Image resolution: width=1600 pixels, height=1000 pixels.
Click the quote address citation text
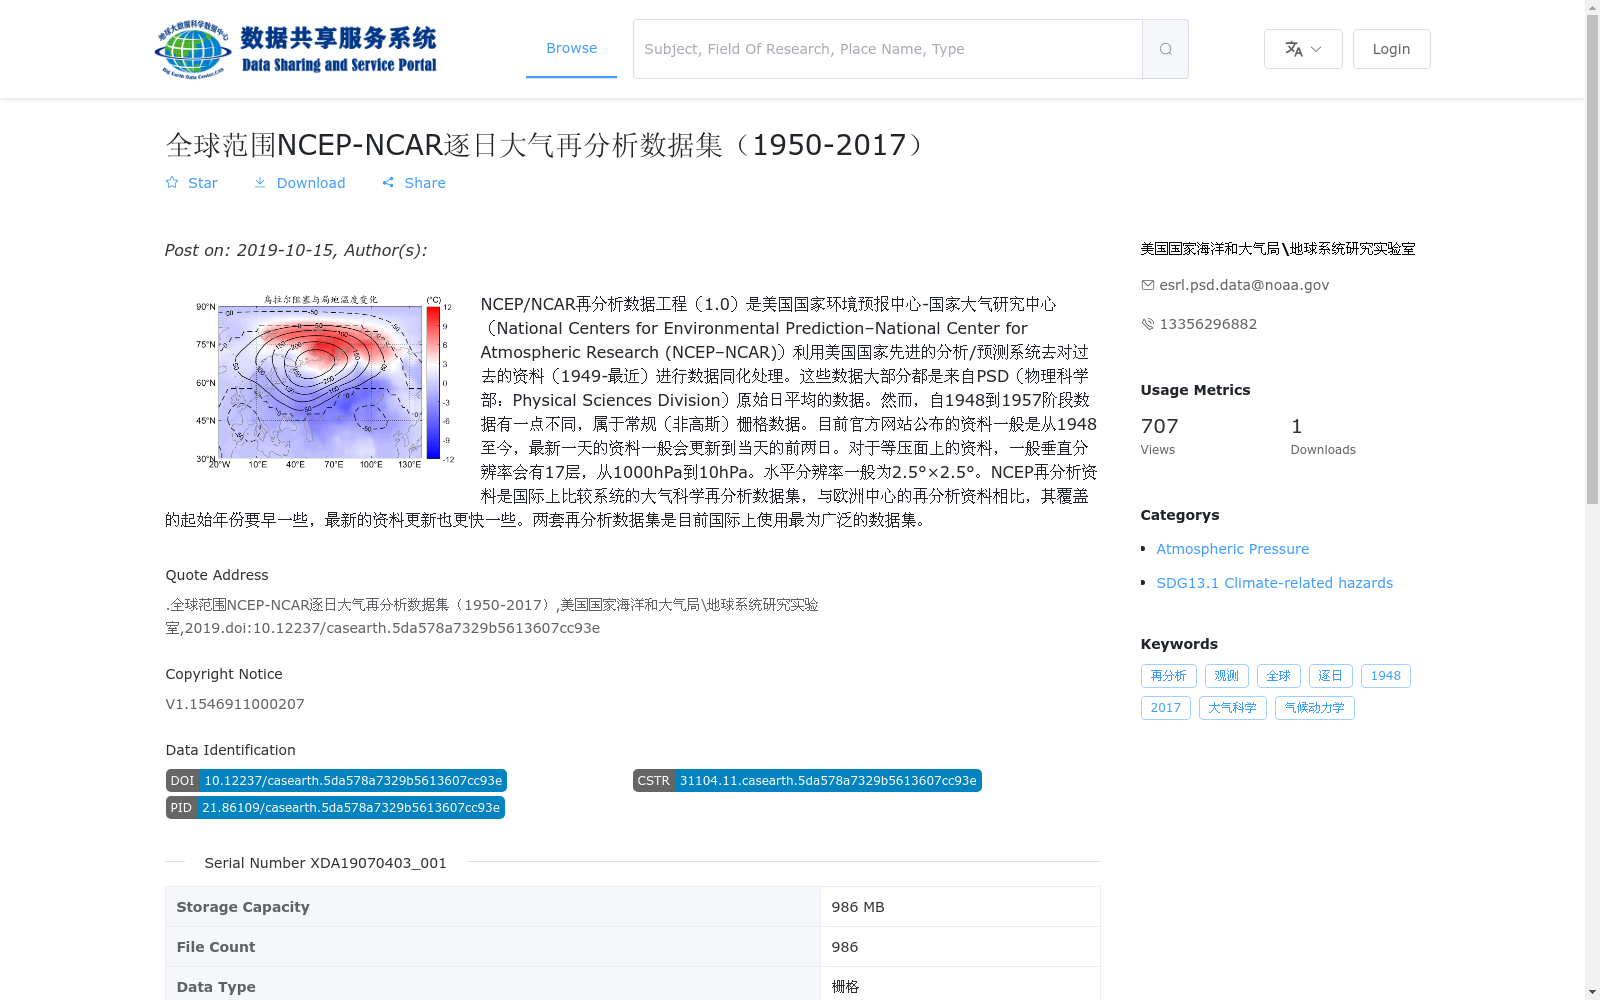point(492,616)
